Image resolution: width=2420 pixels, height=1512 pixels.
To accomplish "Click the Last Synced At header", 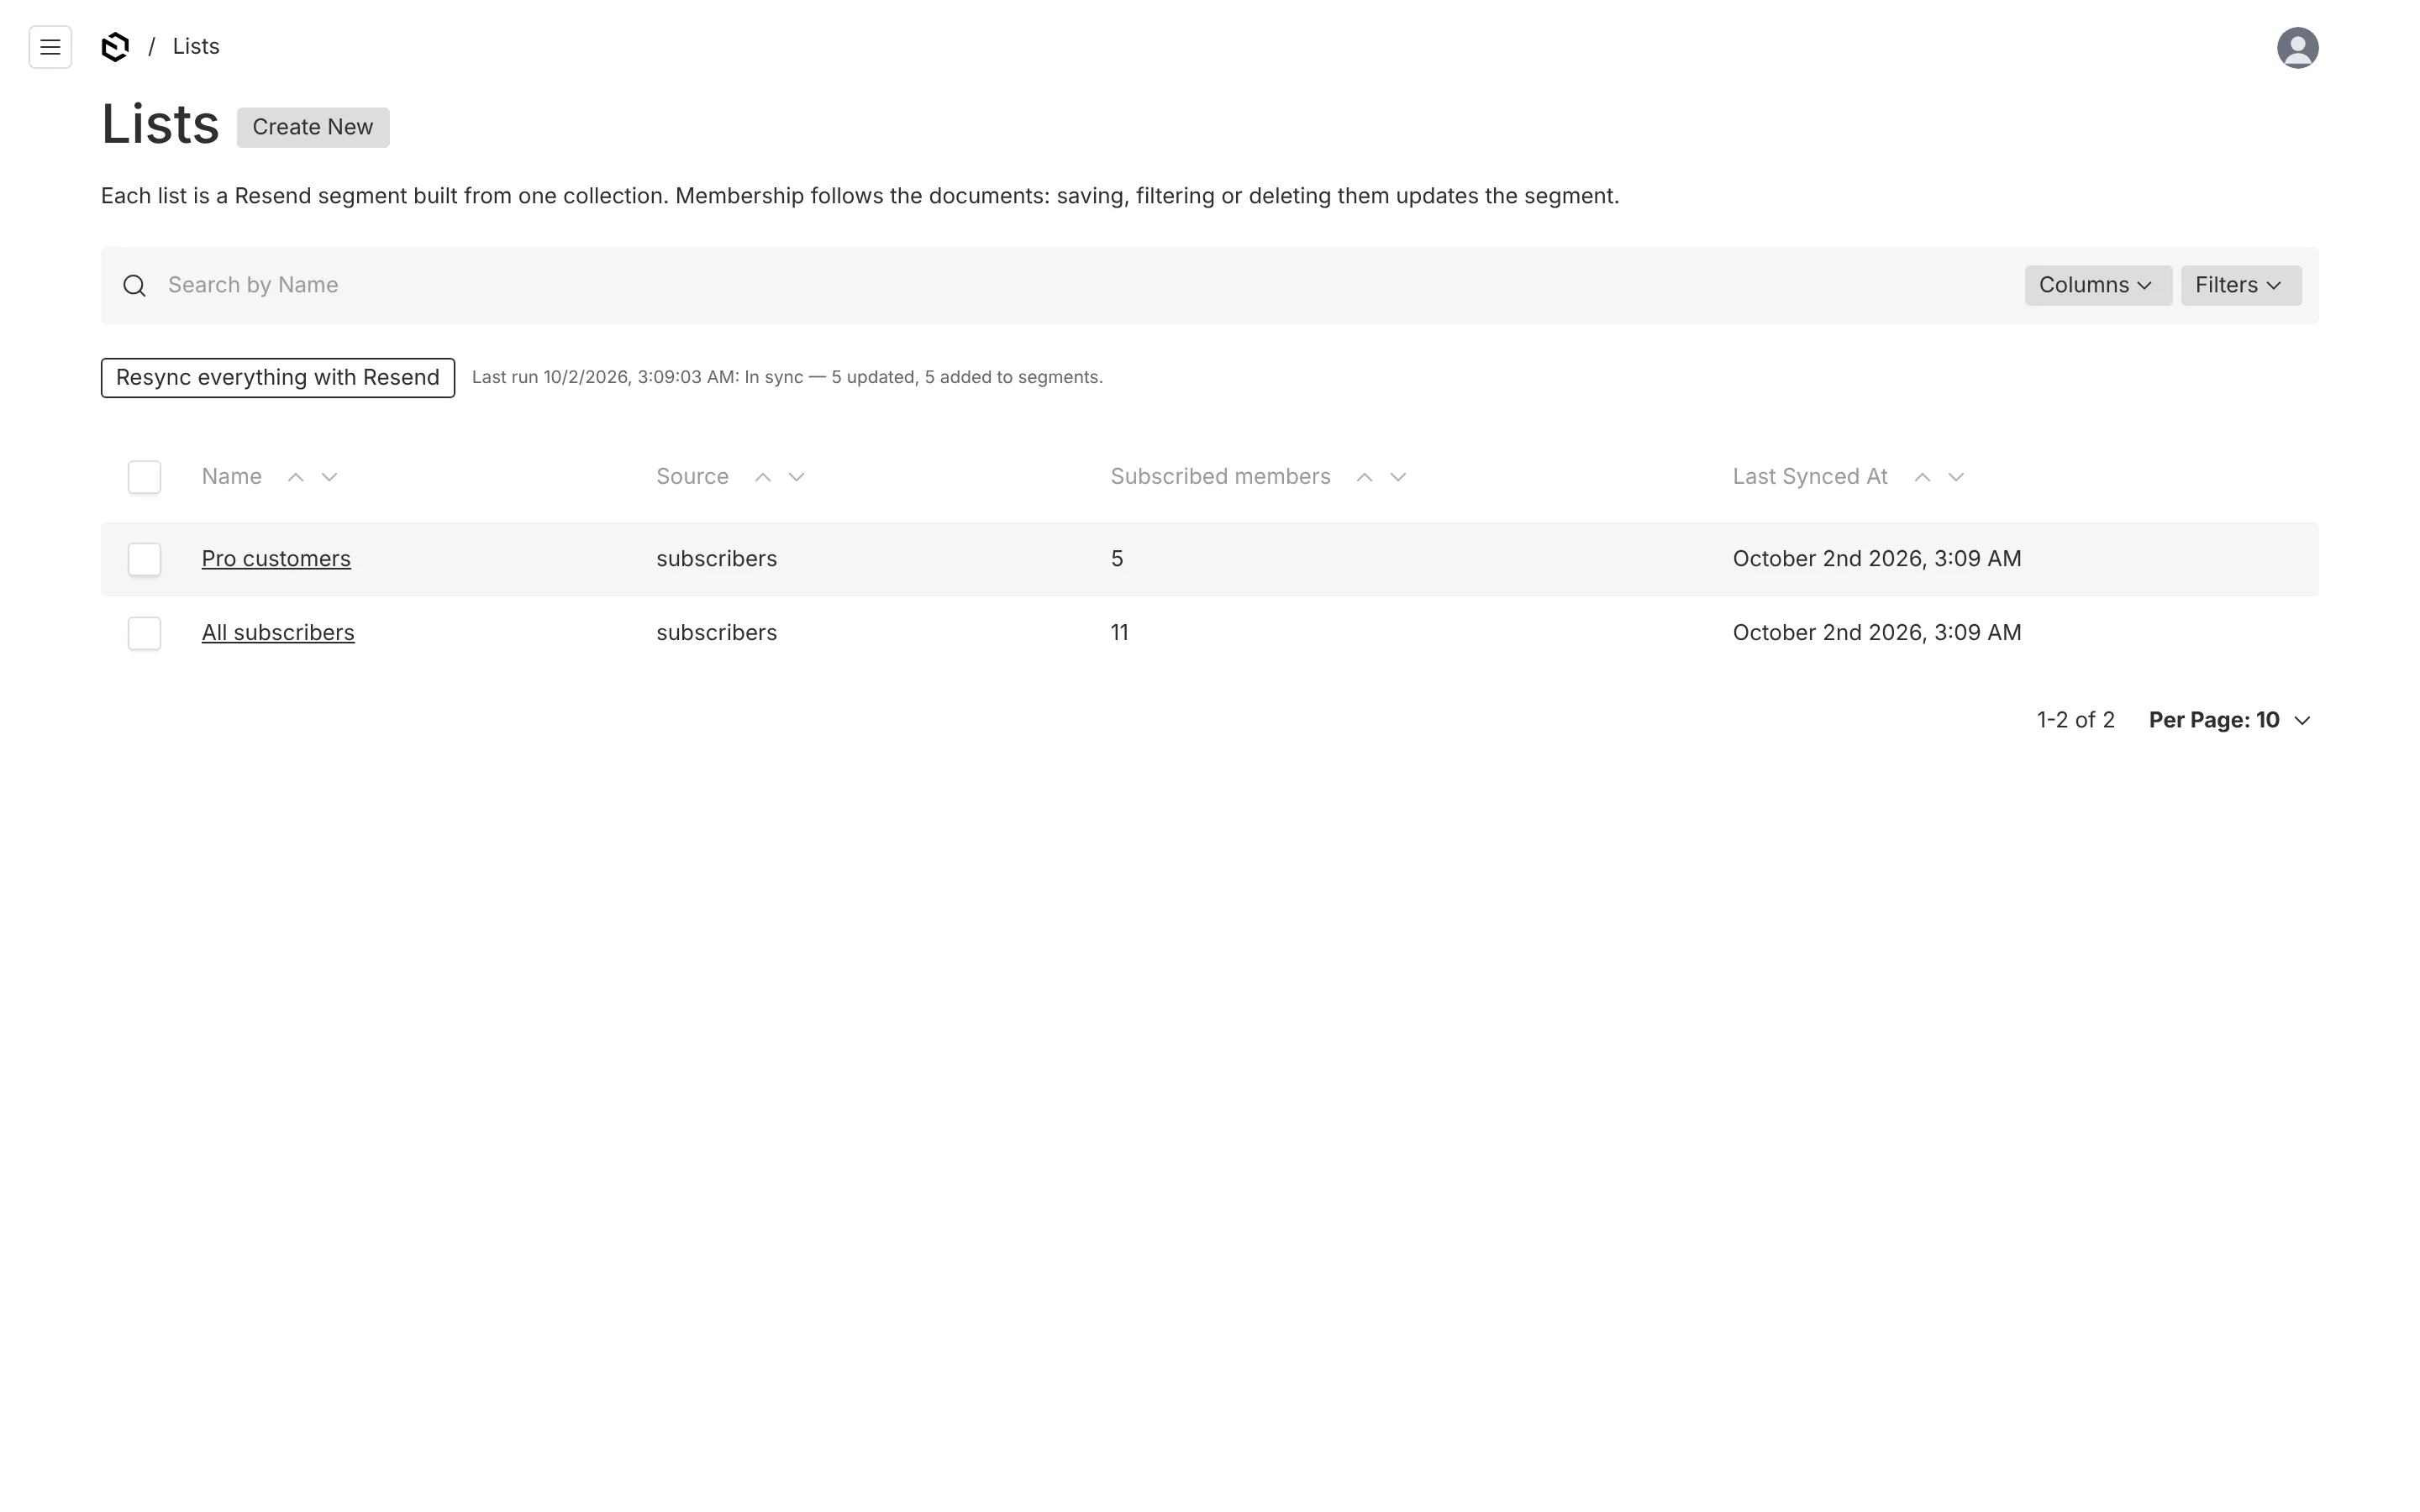I will tap(1810, 476).
